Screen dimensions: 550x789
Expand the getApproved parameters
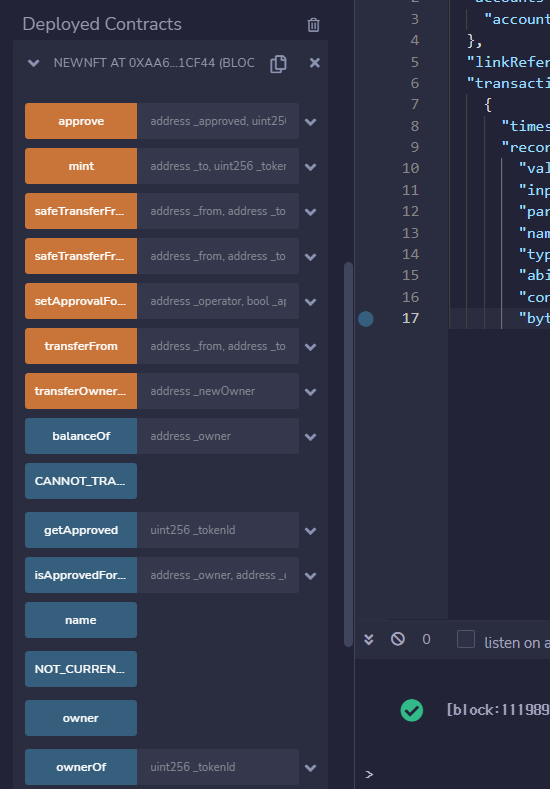pos(311,531)
